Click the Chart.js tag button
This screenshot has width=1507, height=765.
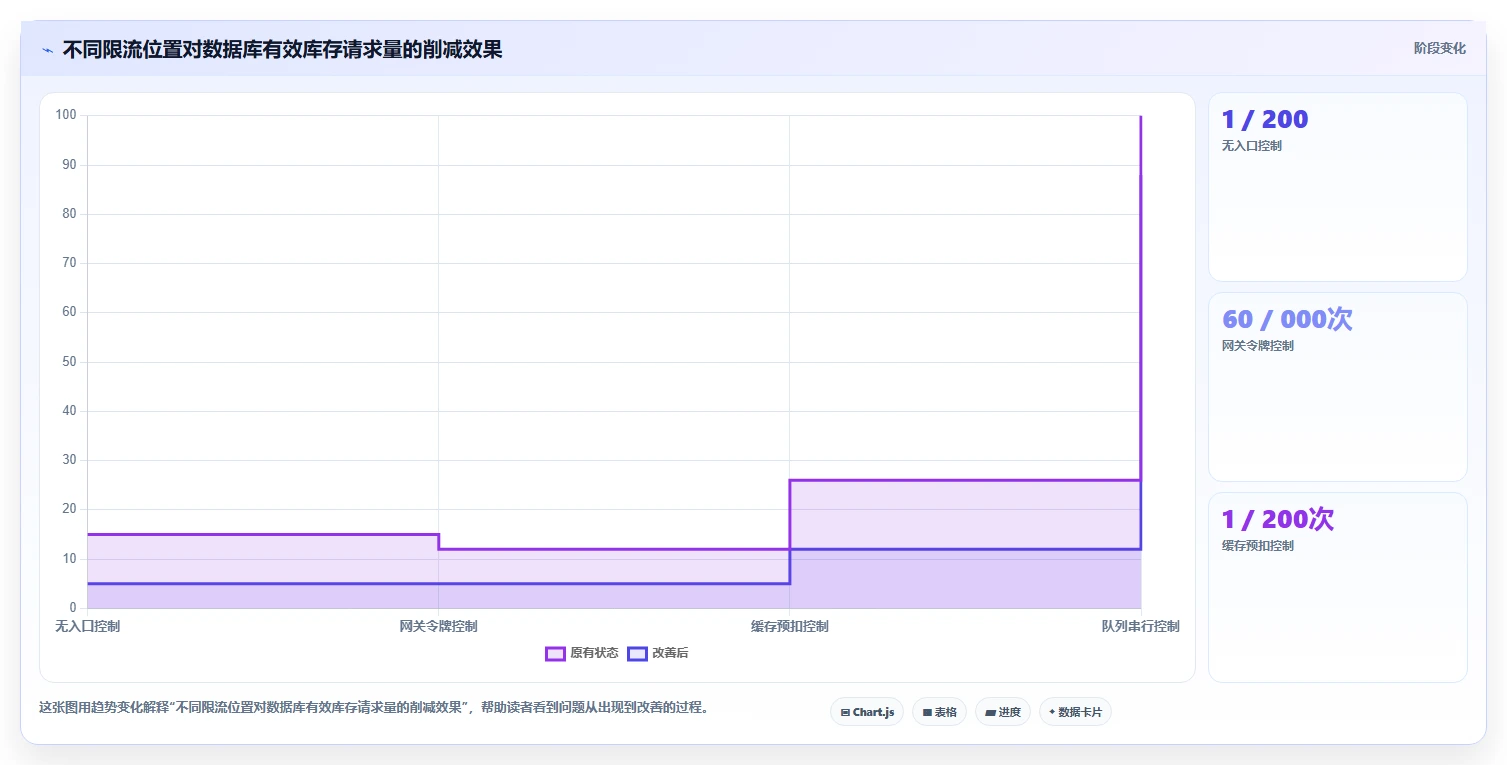[x=867, y=712]
